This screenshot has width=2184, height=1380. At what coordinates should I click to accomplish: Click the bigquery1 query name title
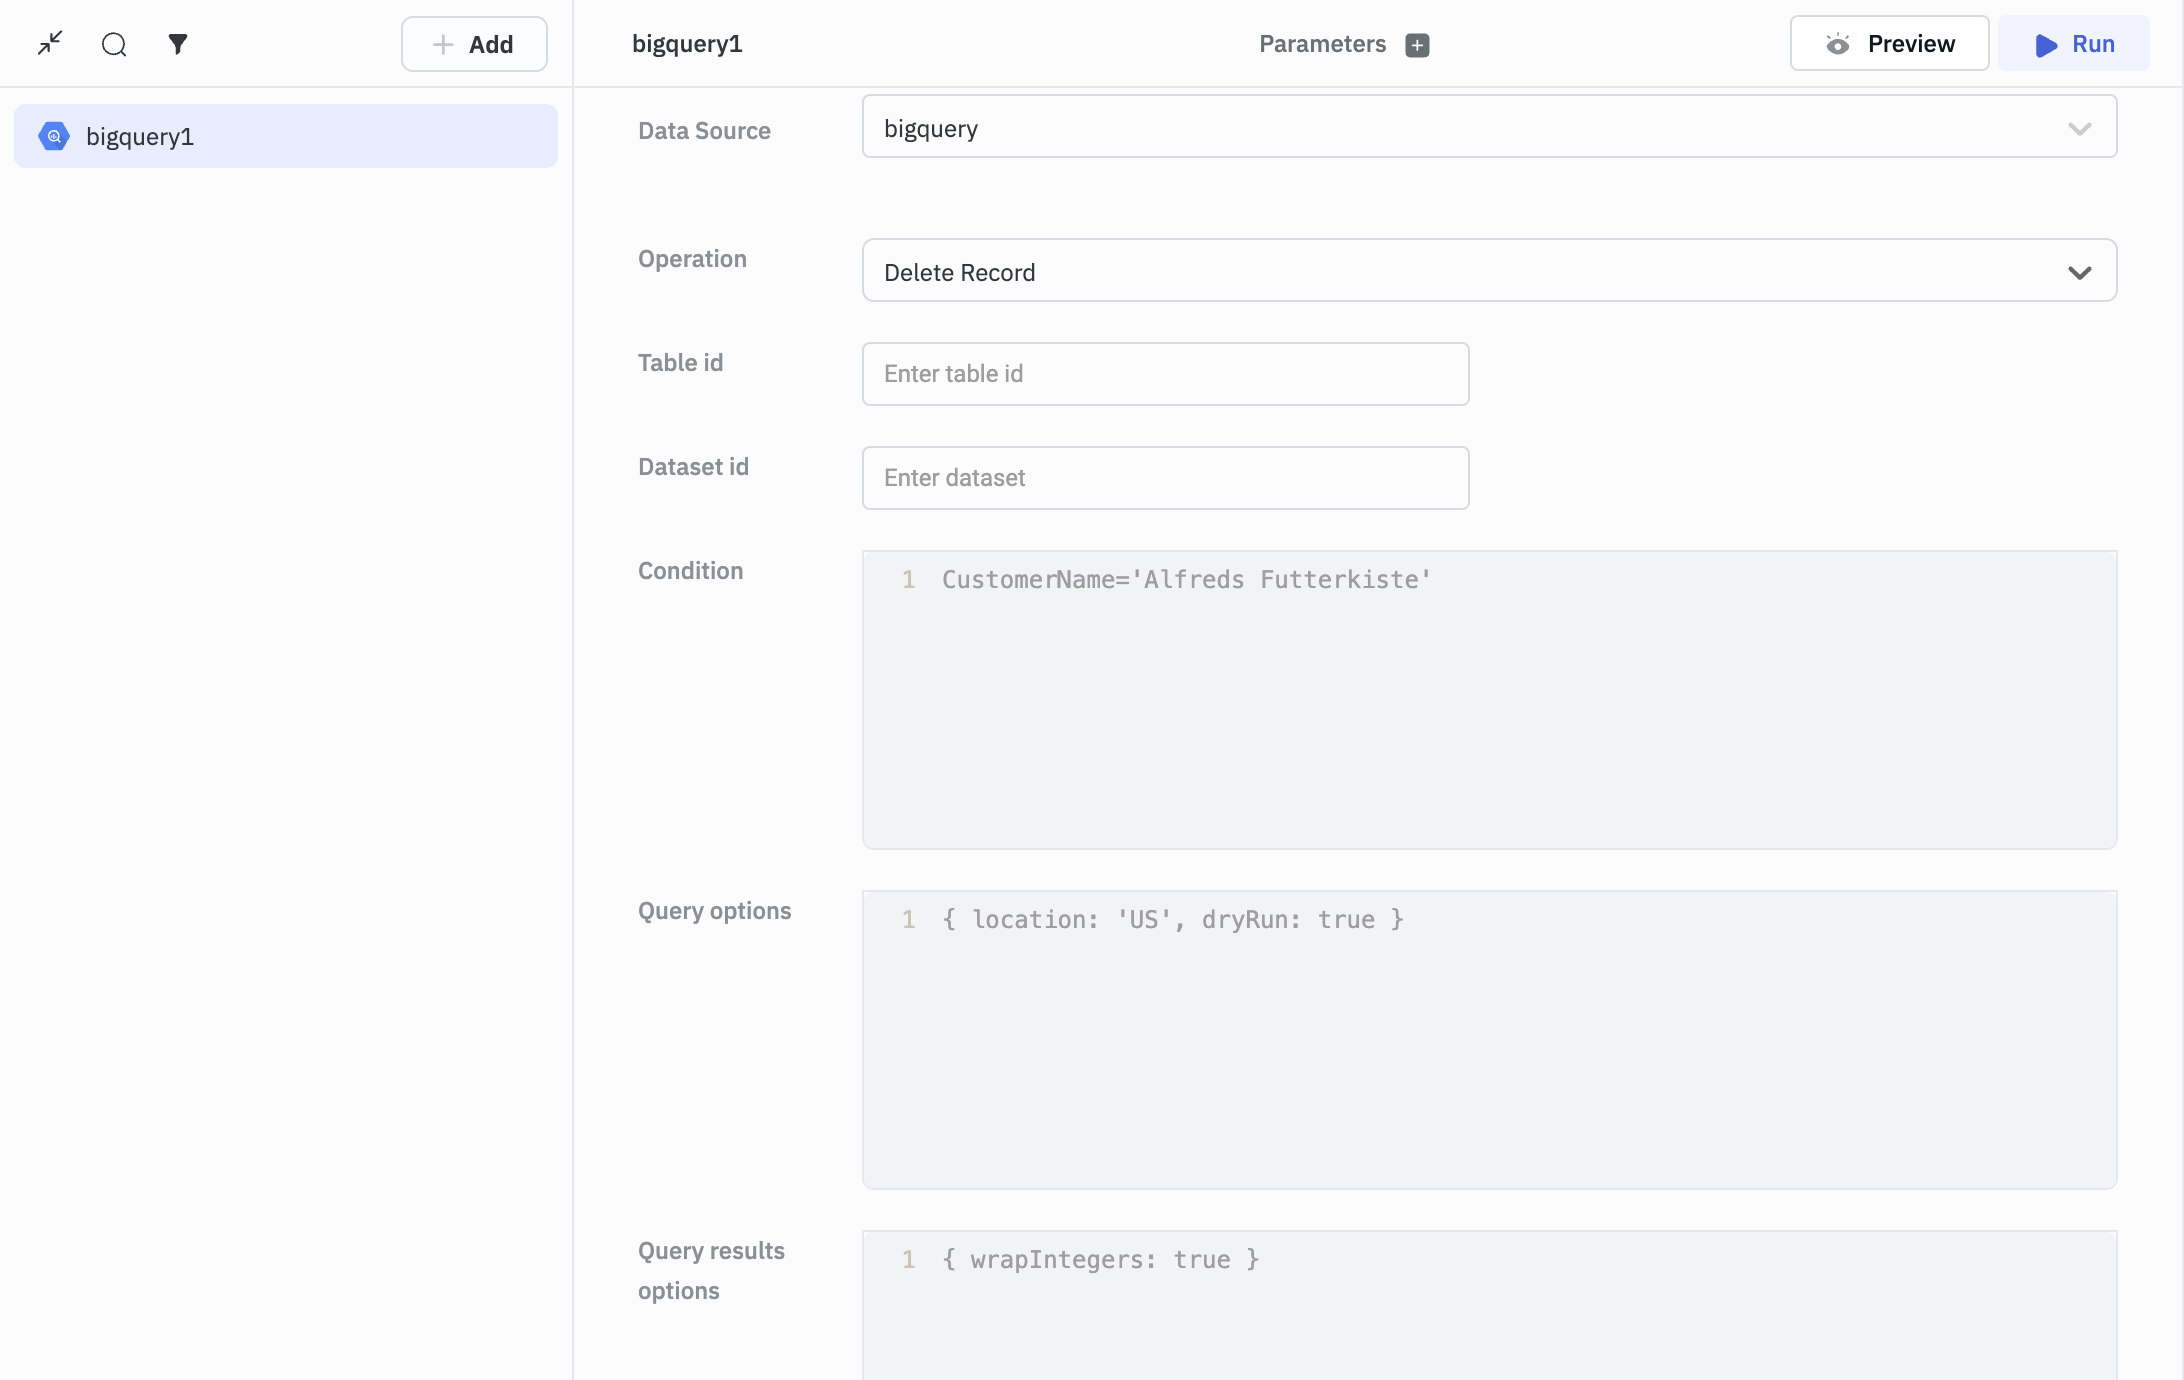[x=687, y=44]
